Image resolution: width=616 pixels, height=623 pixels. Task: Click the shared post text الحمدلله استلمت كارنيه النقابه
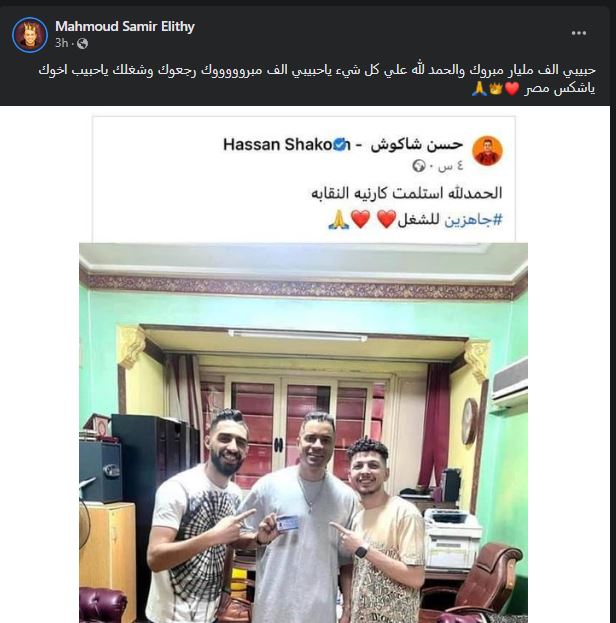tap(407, 193)
